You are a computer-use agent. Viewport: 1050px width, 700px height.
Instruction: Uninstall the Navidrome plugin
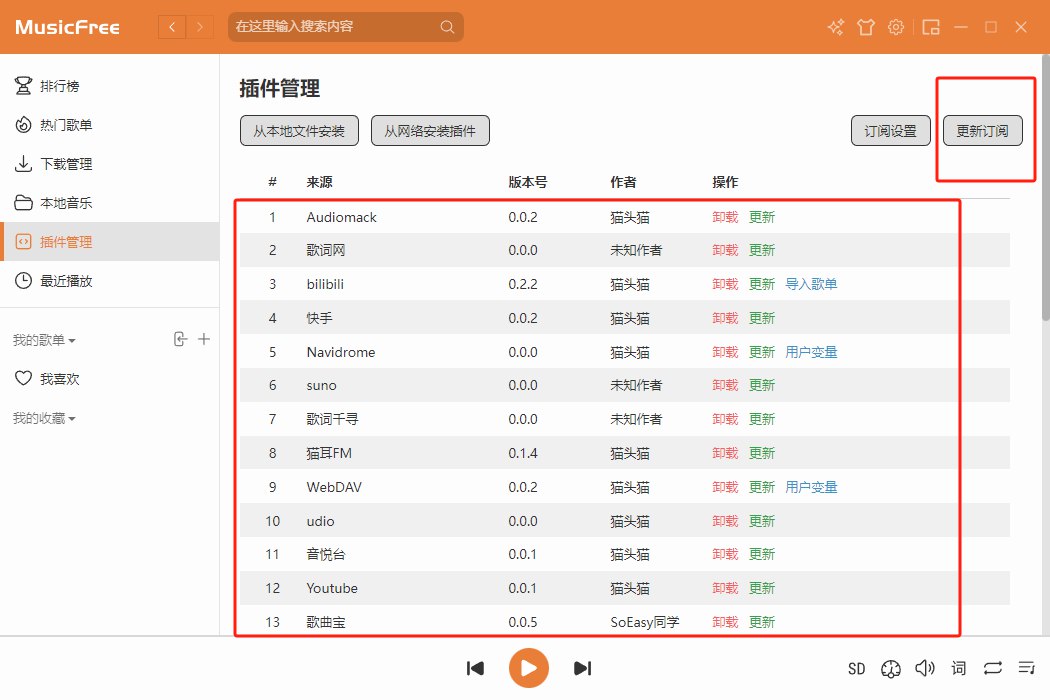pos(725,352)
